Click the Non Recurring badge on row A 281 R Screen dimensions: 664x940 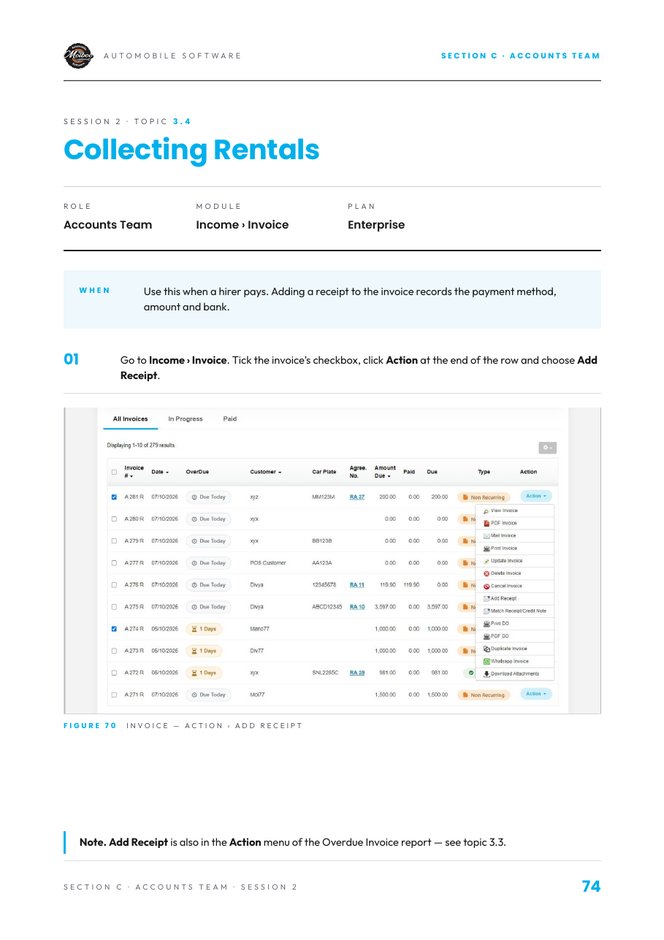[484, 497]
